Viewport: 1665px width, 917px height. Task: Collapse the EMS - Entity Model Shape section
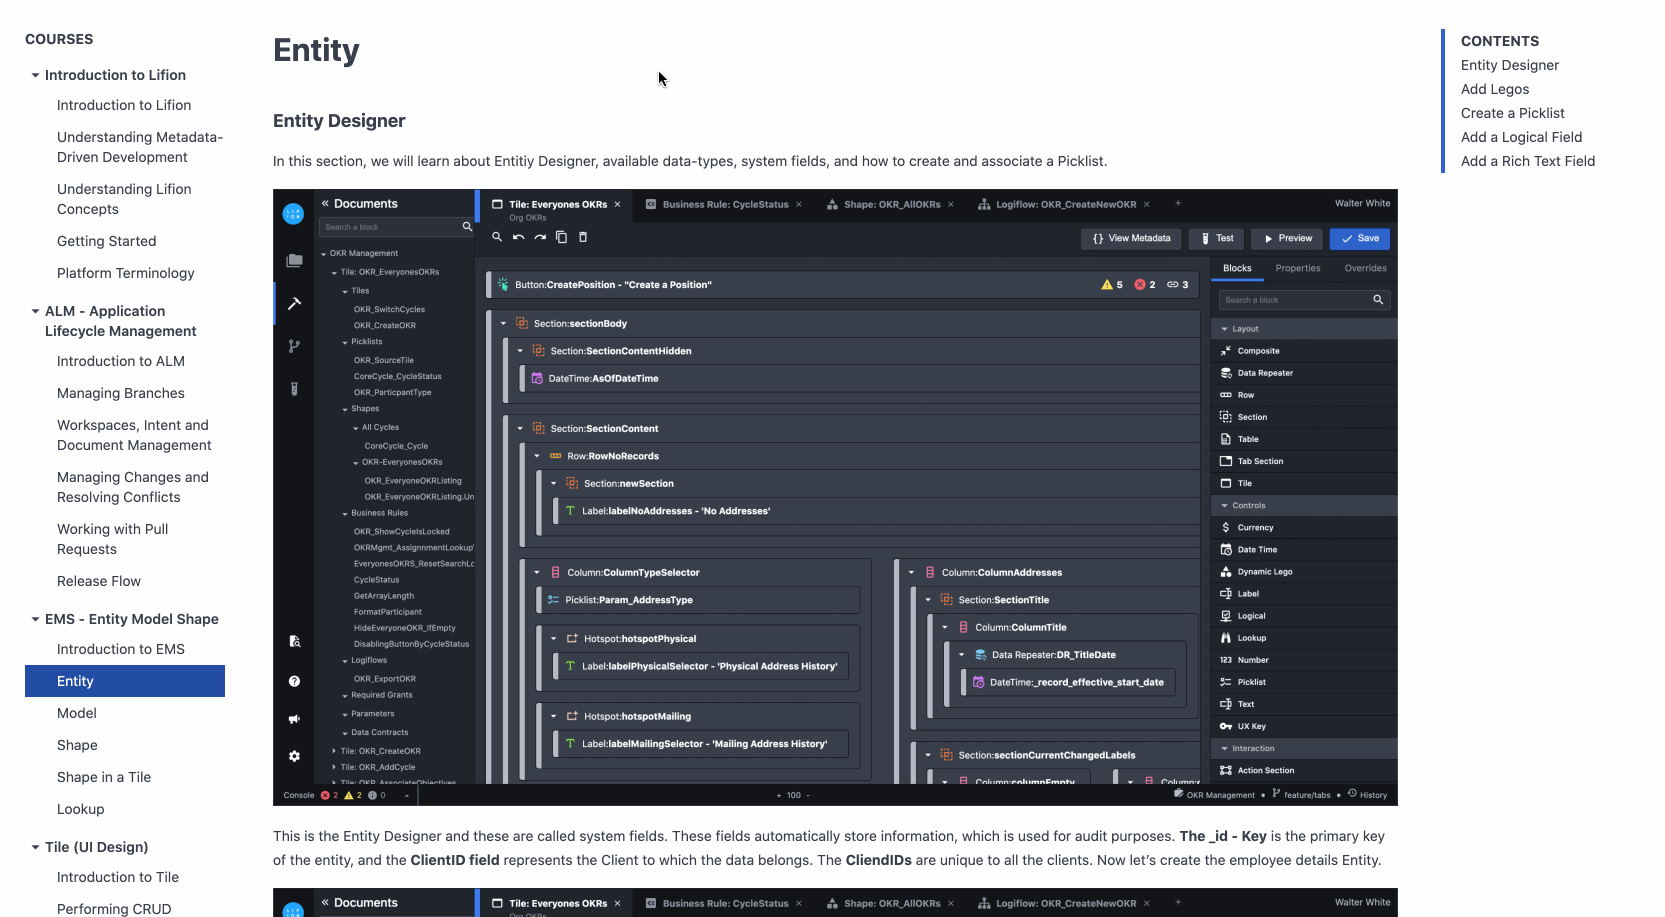click(35, 619)
